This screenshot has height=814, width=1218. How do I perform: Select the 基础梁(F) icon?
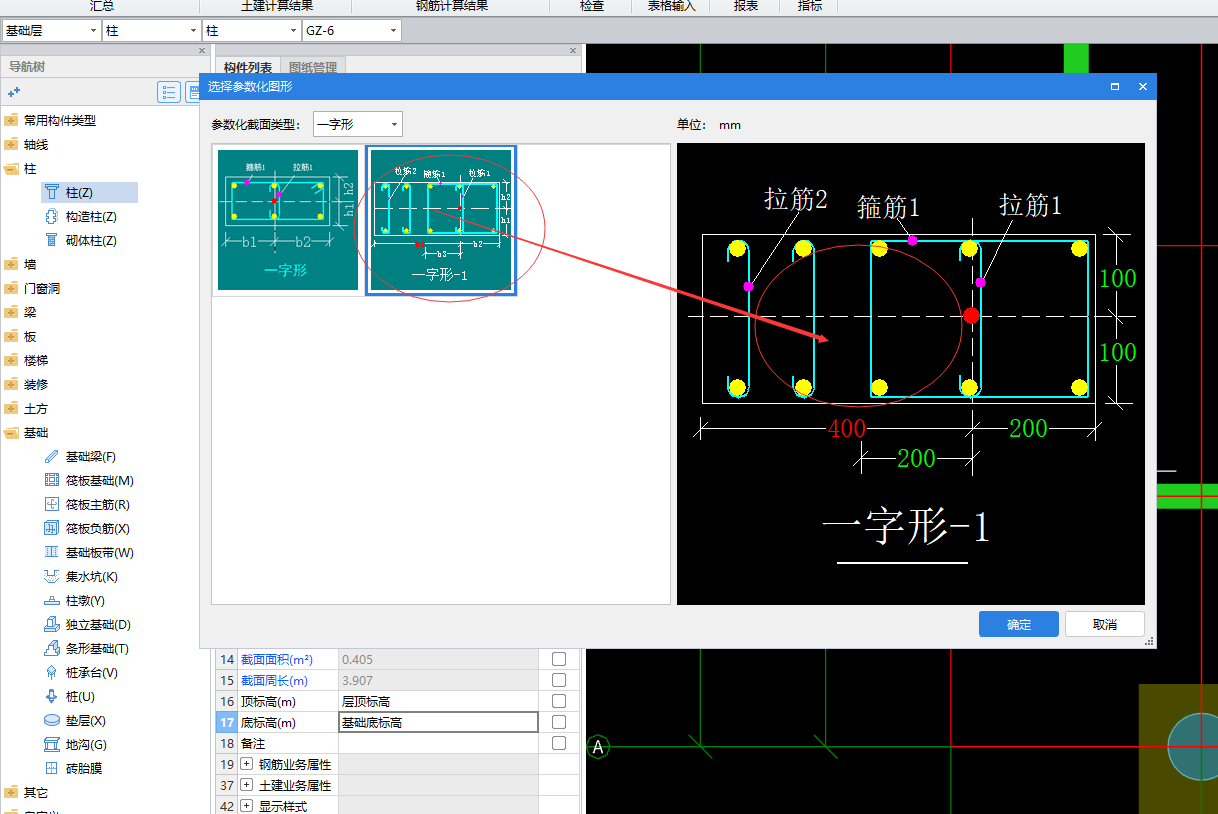pos(52,457)
